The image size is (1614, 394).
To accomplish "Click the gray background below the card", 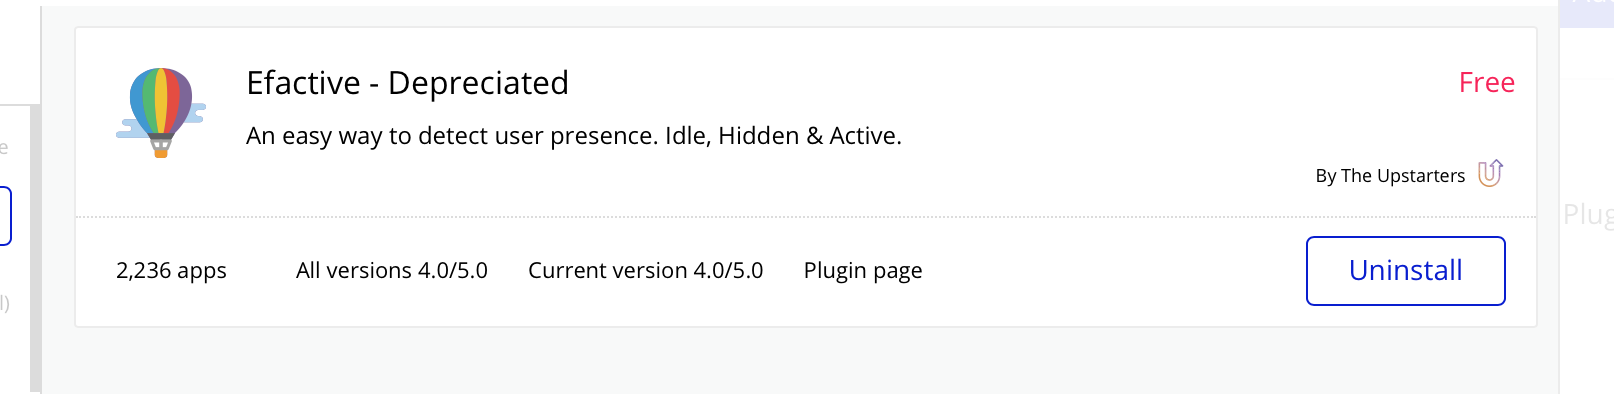I will click(x=800, y=362).
